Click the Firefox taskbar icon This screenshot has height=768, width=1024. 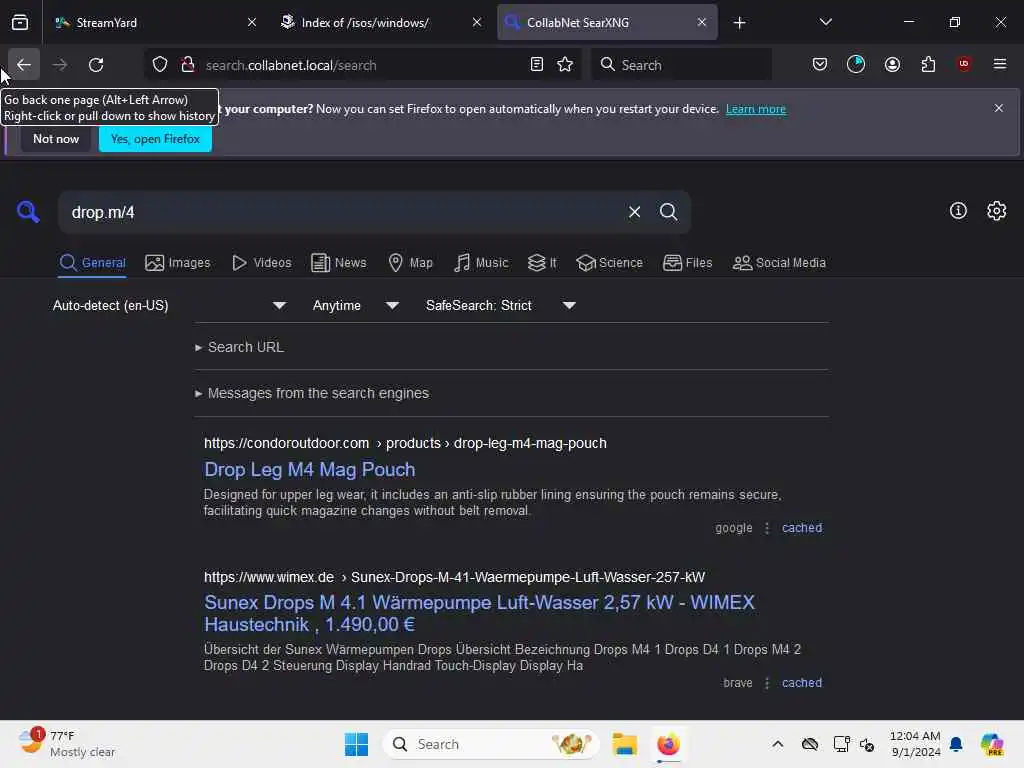(x=668, y=744)
